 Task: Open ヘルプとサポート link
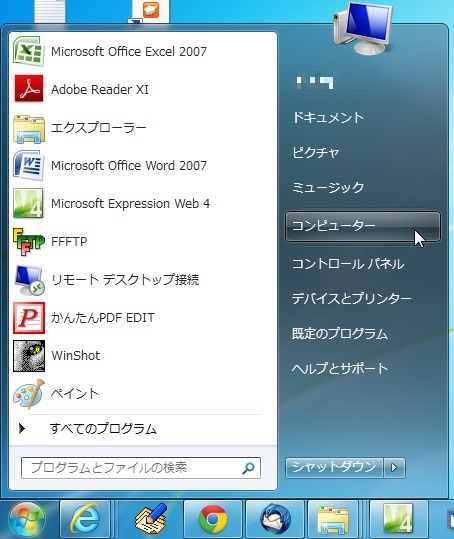[340, 368]
